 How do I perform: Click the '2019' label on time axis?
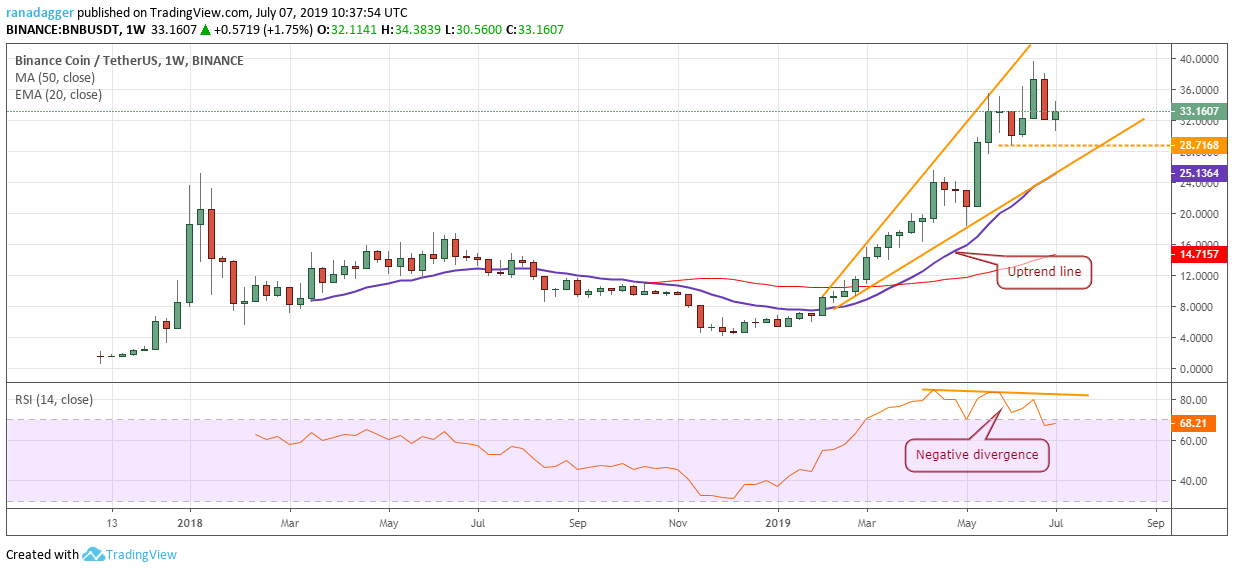point(778,523)
